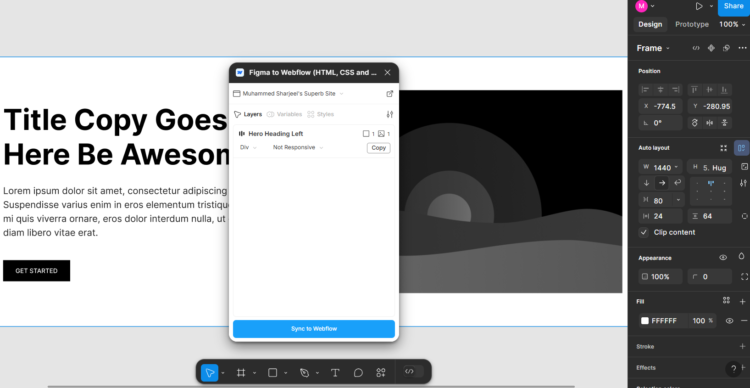750x388 pixels.
Task: Open the Not Responsive dropdown
Action: pyautogui.click(x=298, y=147)
